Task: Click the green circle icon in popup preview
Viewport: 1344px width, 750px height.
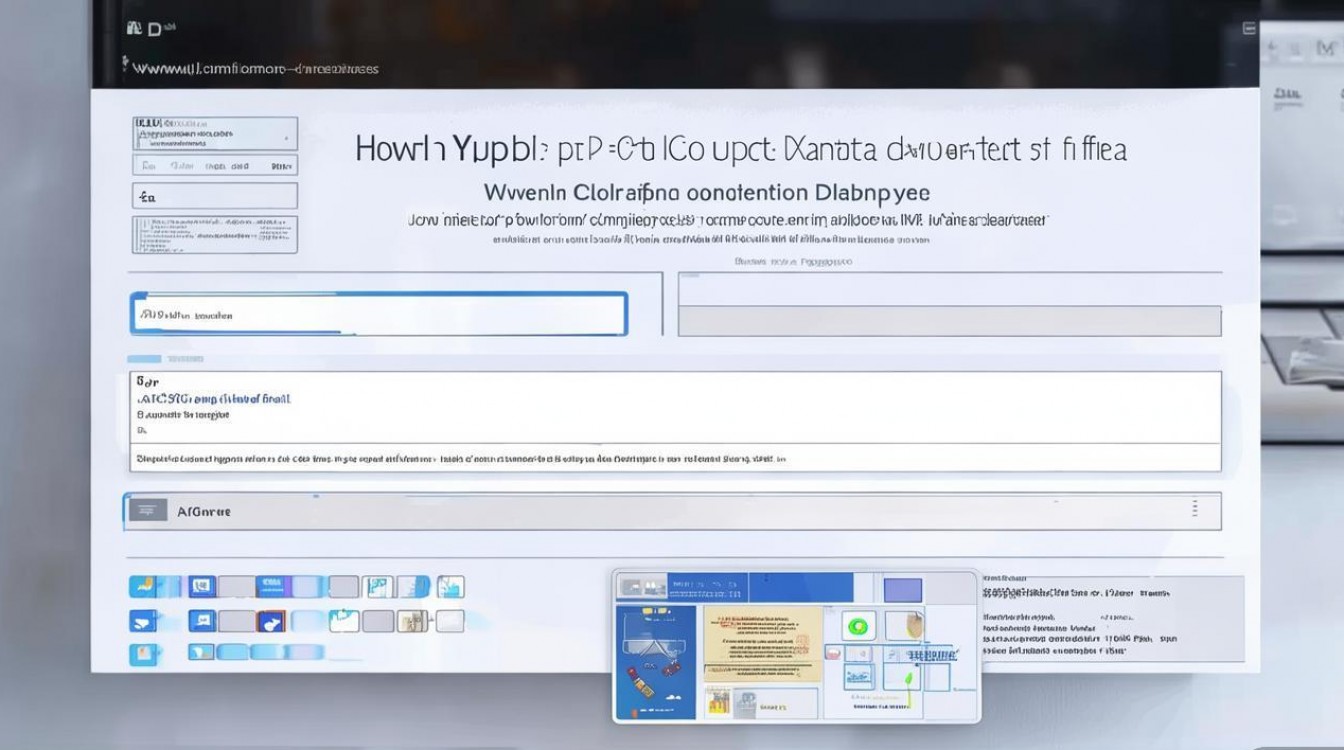Action: [859, 628]
